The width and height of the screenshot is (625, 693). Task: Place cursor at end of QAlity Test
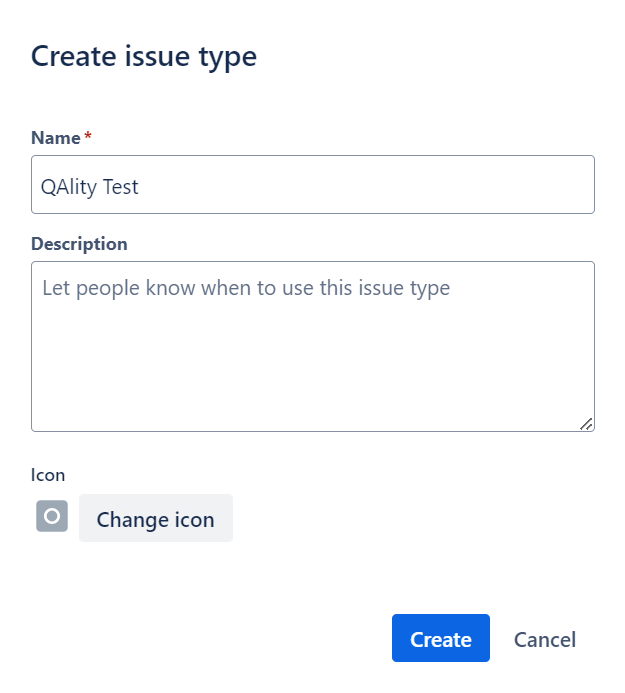point(140,187)
